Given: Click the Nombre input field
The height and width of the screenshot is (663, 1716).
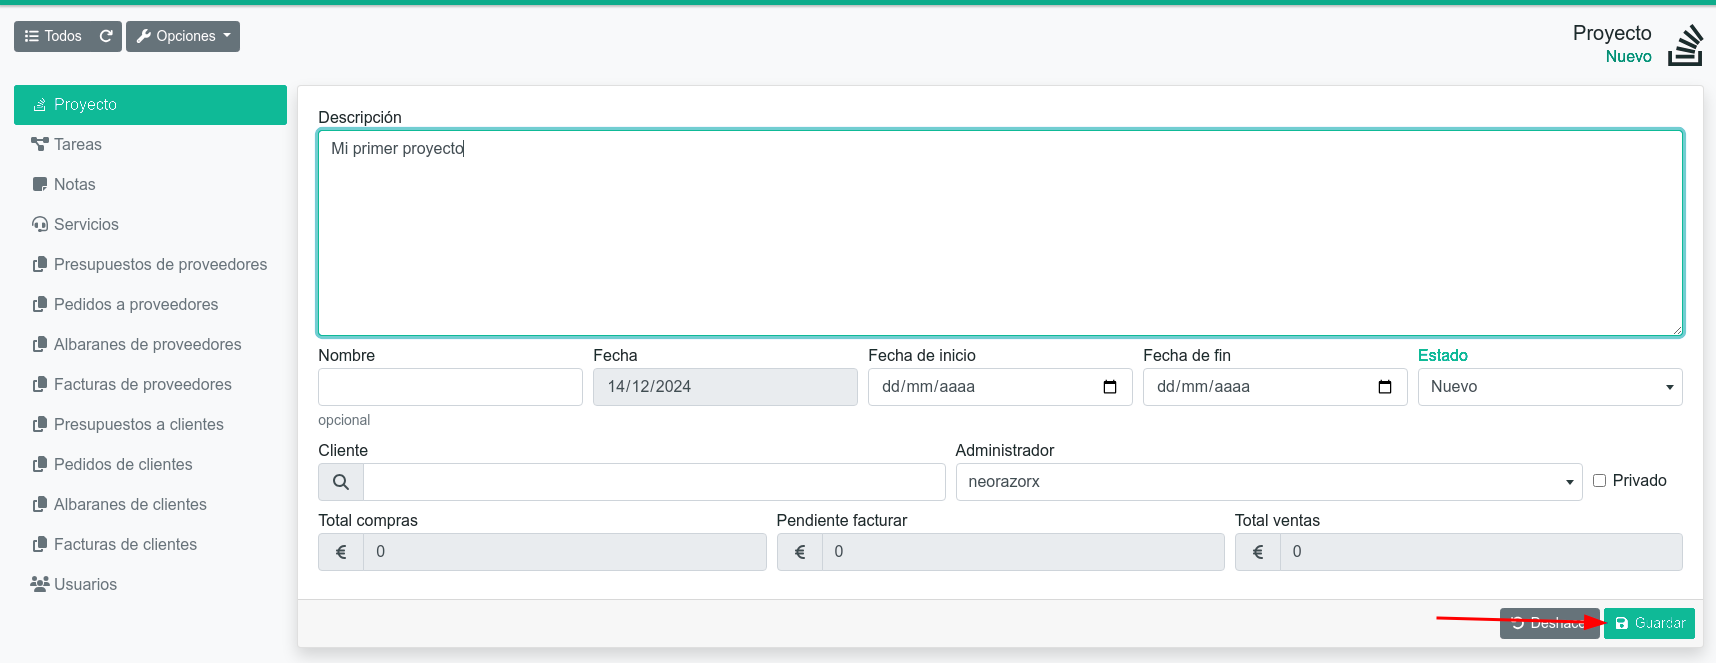Looking at the screenshot, I should tap(450, 387).
